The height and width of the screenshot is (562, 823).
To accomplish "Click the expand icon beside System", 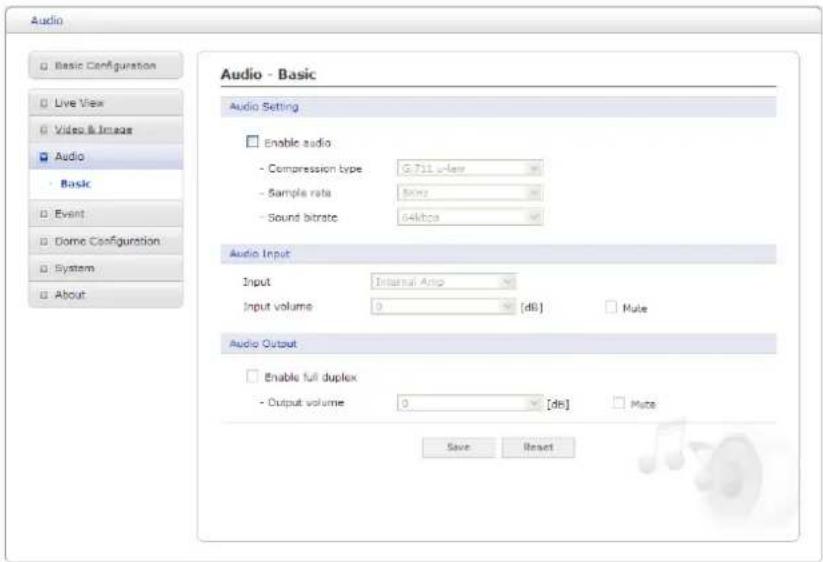I will 44,268.
